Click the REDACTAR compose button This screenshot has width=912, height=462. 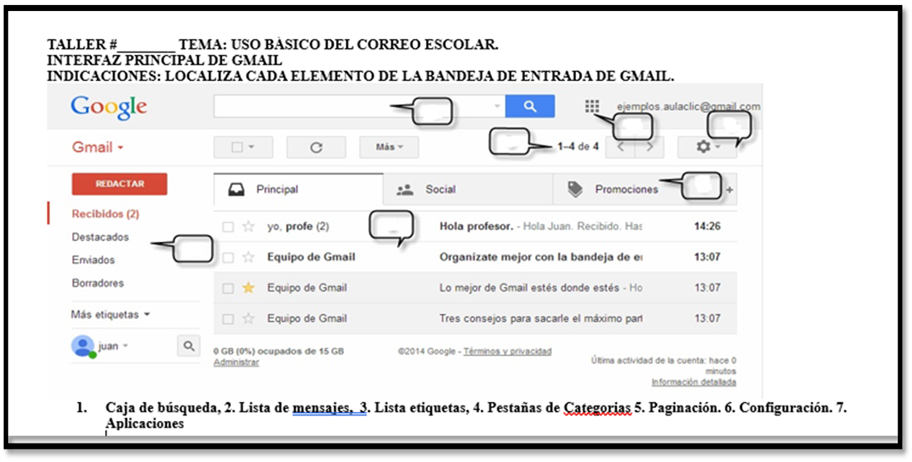[119, 184]
